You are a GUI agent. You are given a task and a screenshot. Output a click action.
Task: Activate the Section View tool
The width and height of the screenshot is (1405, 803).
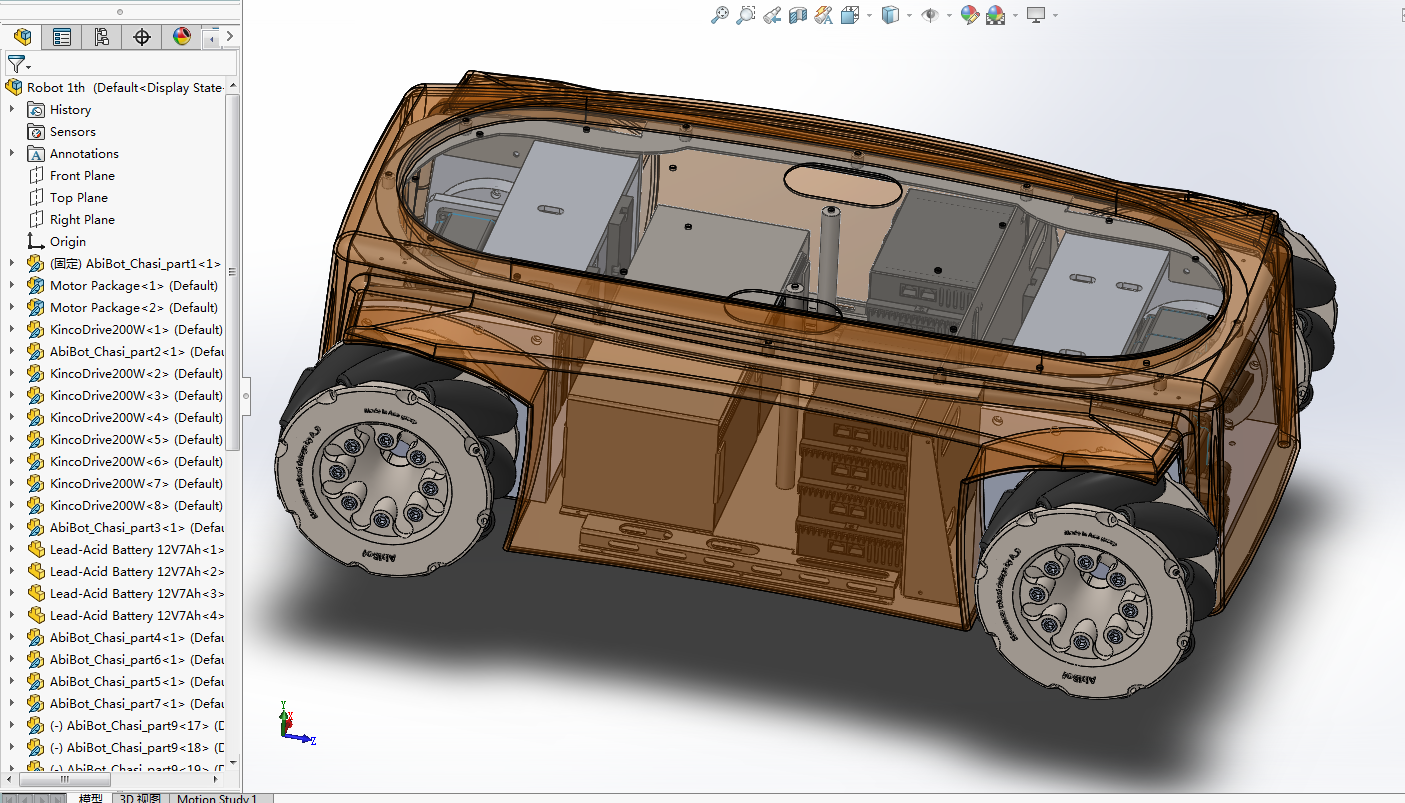click(x=798, y=15)
